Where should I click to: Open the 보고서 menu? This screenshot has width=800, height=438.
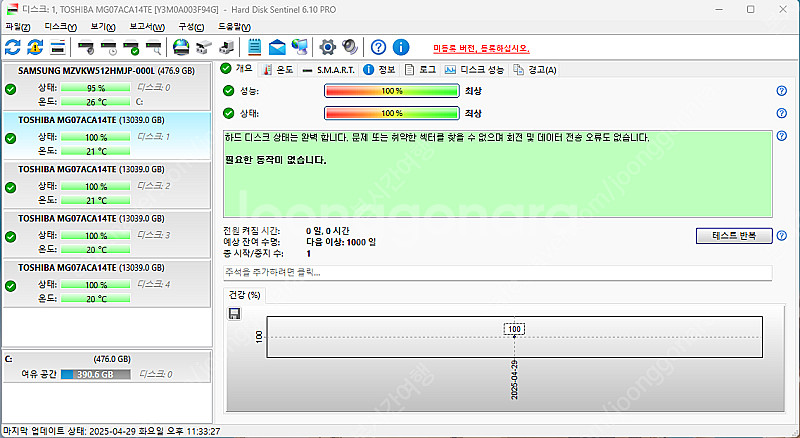click(x=146, y=27)
